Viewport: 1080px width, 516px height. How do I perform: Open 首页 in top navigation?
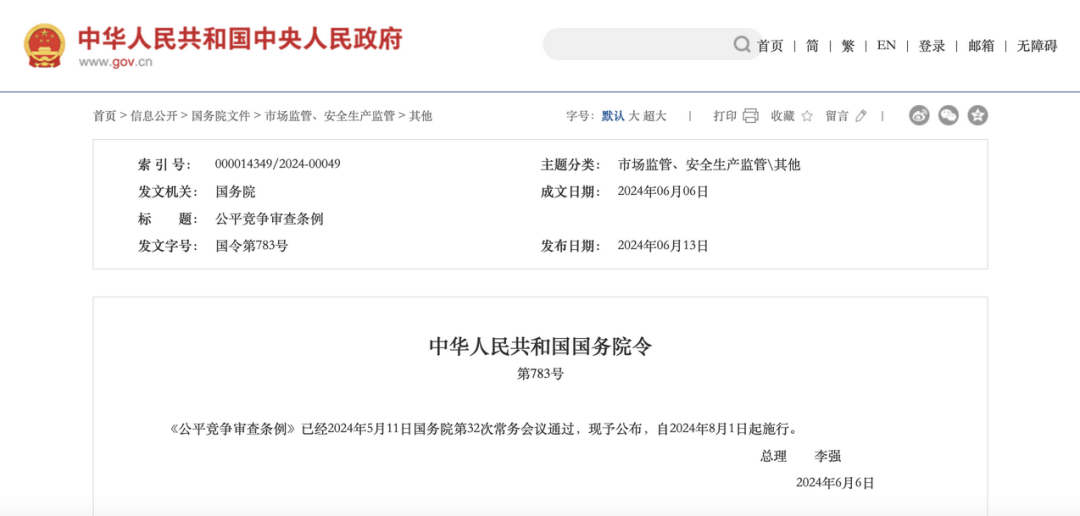[770, 46]
